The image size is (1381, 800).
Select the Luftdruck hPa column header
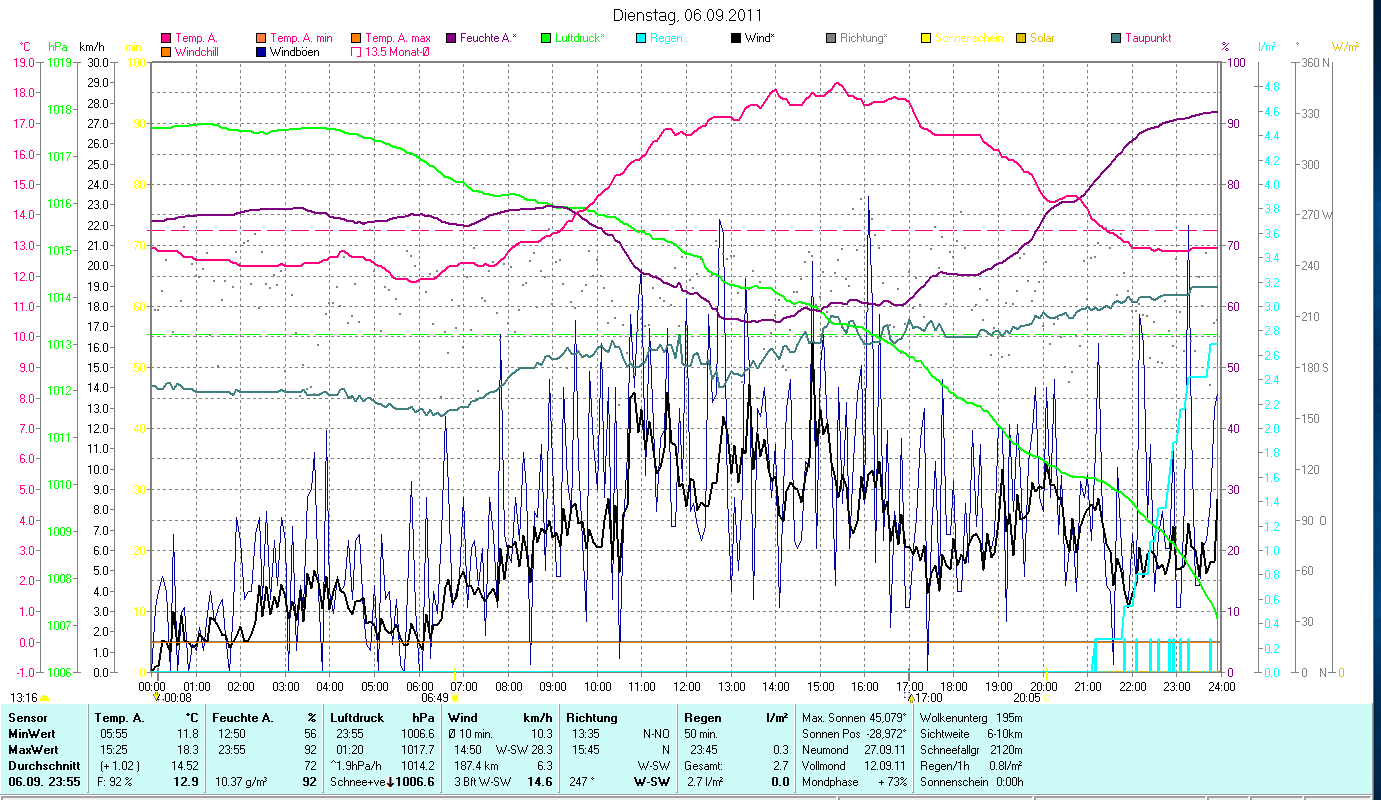click(x=384, y=717)
